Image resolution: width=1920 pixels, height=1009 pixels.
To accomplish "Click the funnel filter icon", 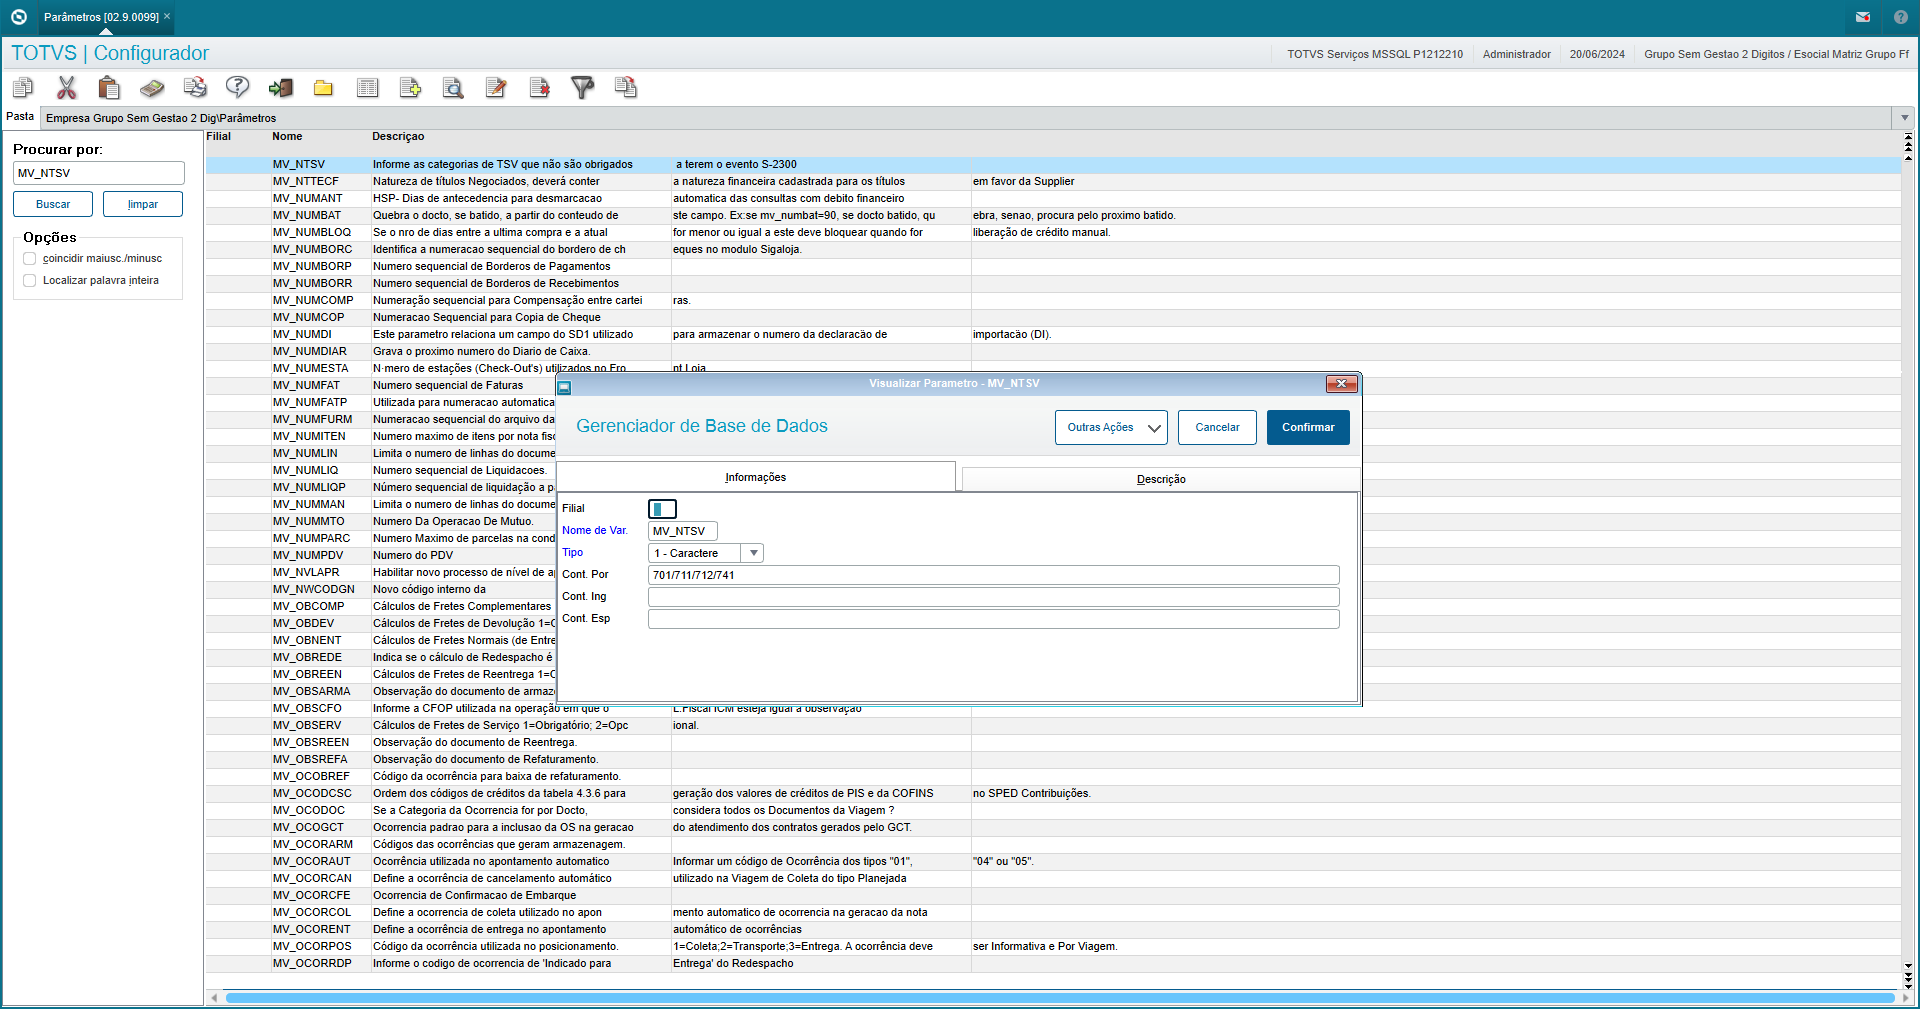I will (x=582, y=88).
